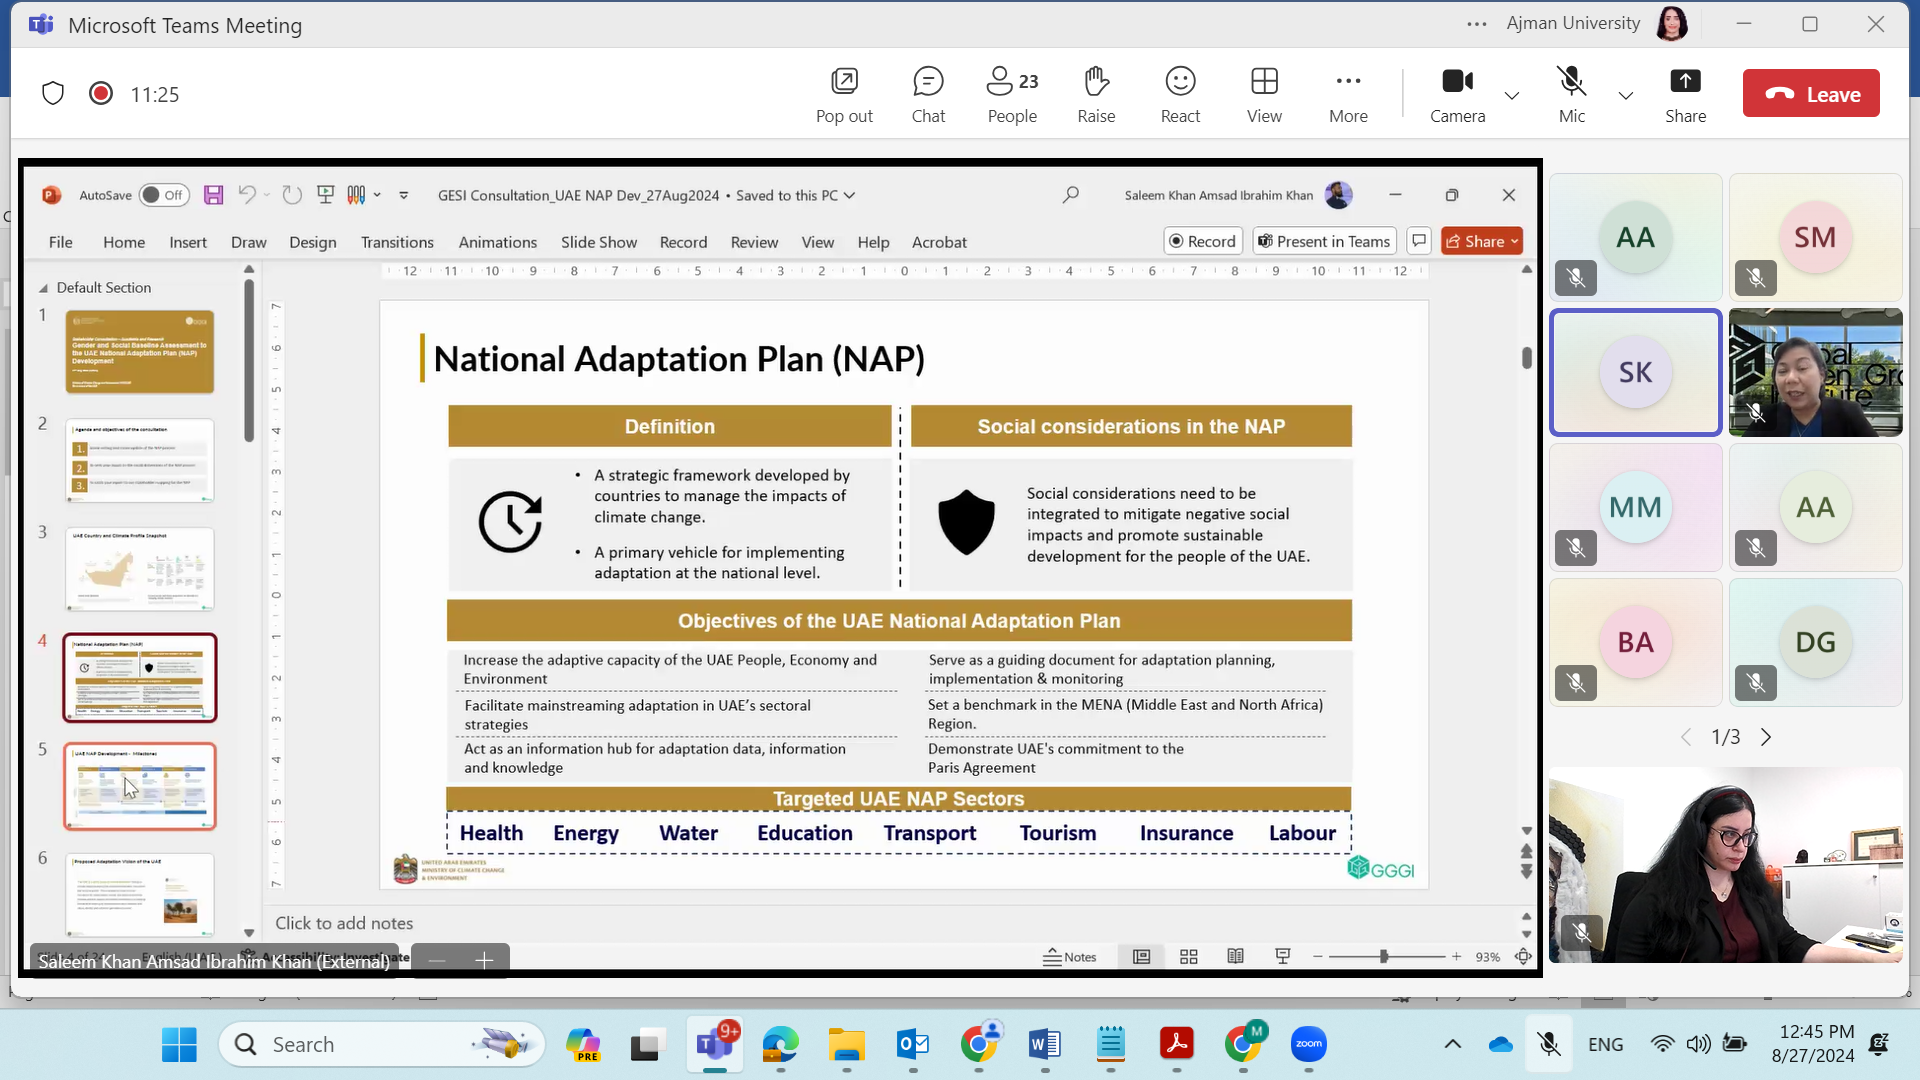Expand Camera options dropdown arrow
This screenshot has height=1080, width=1920.
pos(1511,96)
